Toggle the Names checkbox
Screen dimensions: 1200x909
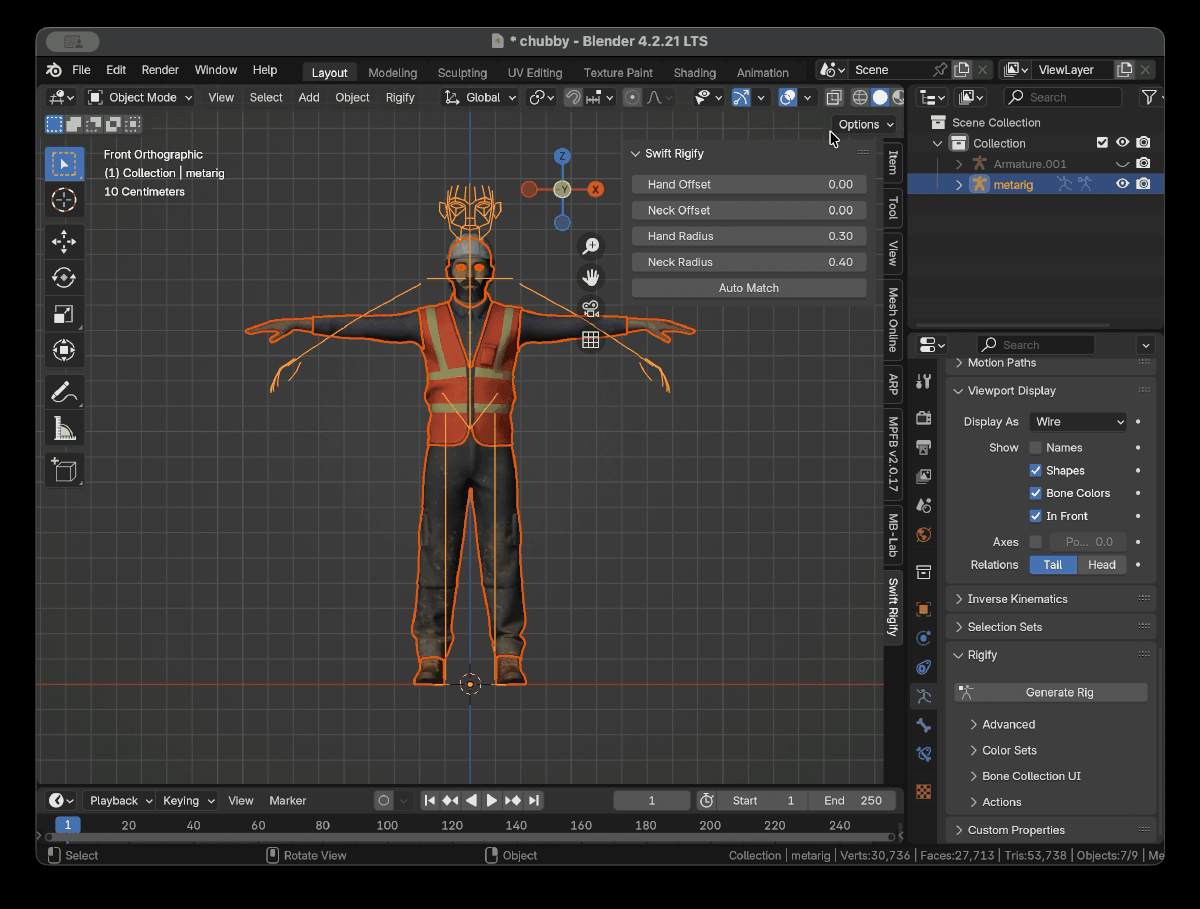(1035, 448)
